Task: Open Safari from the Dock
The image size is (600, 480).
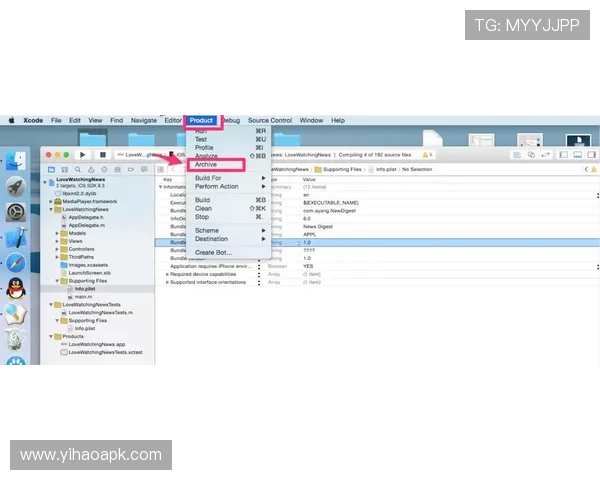Action: 15,263
